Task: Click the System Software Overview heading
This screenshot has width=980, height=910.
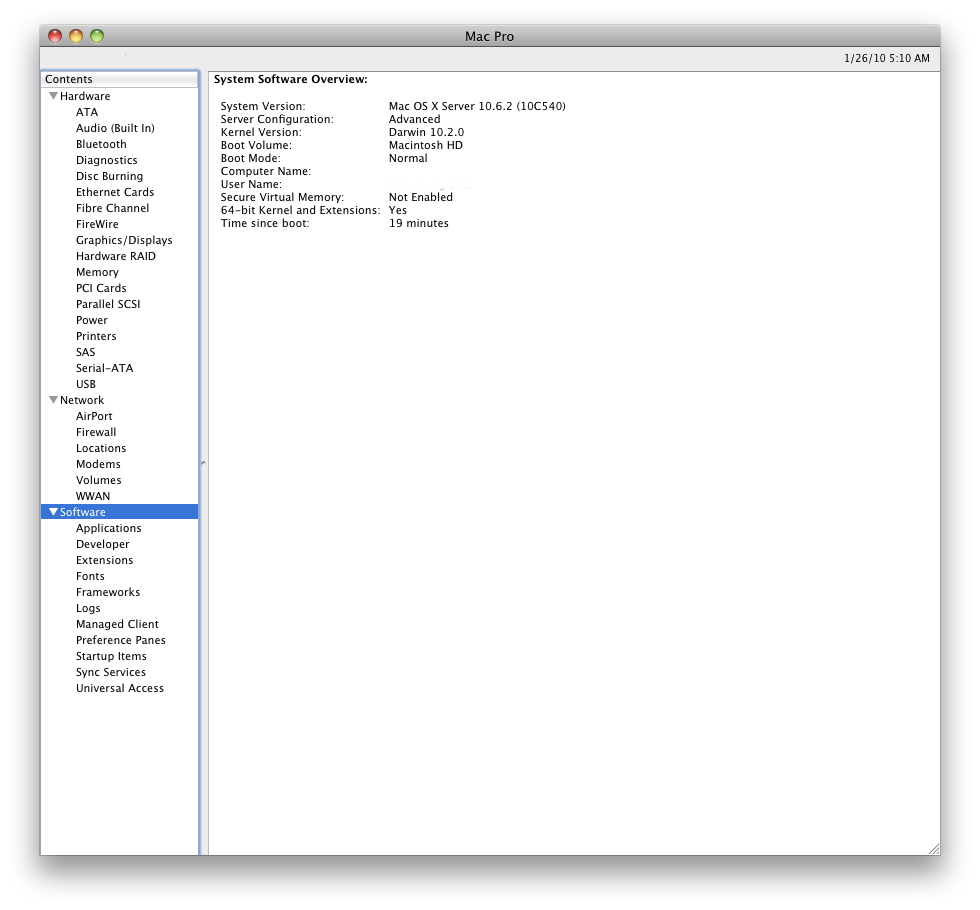Action: [291, 79]
